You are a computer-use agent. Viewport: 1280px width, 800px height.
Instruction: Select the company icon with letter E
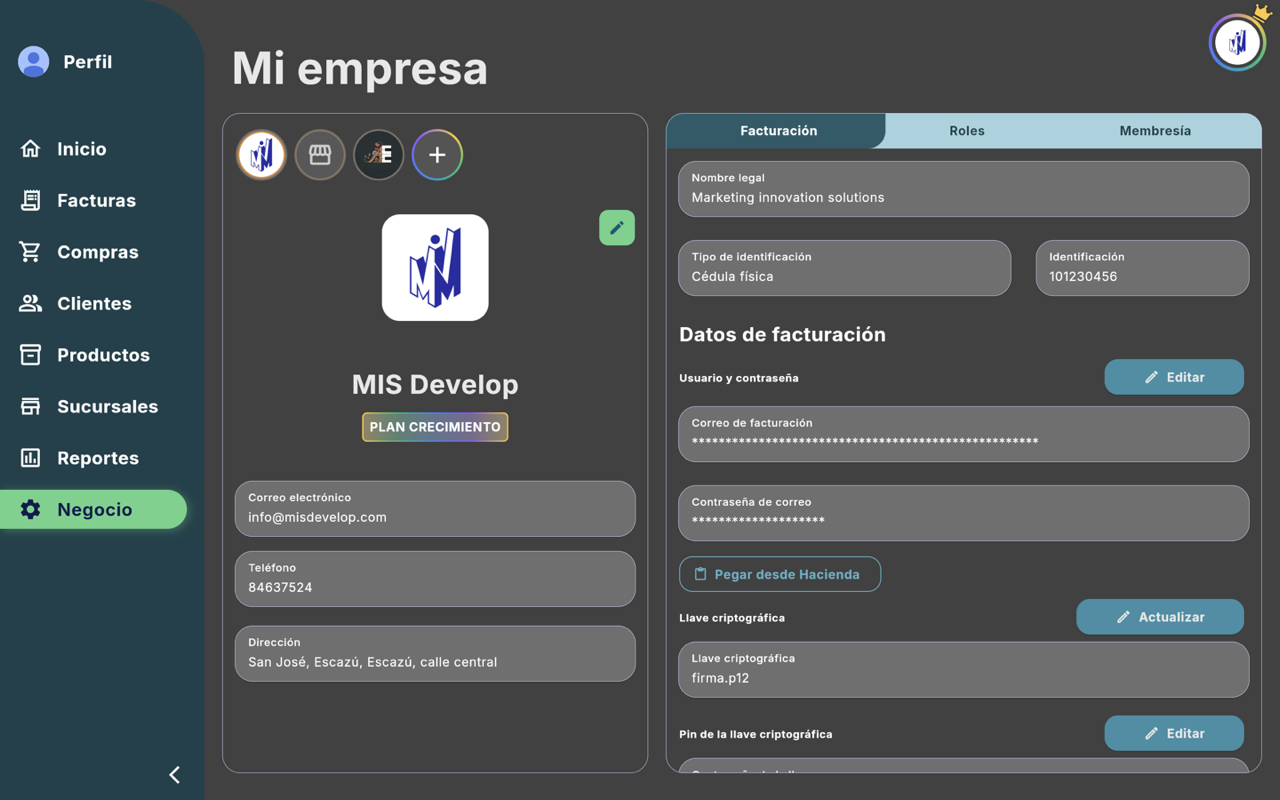(379, 155)
